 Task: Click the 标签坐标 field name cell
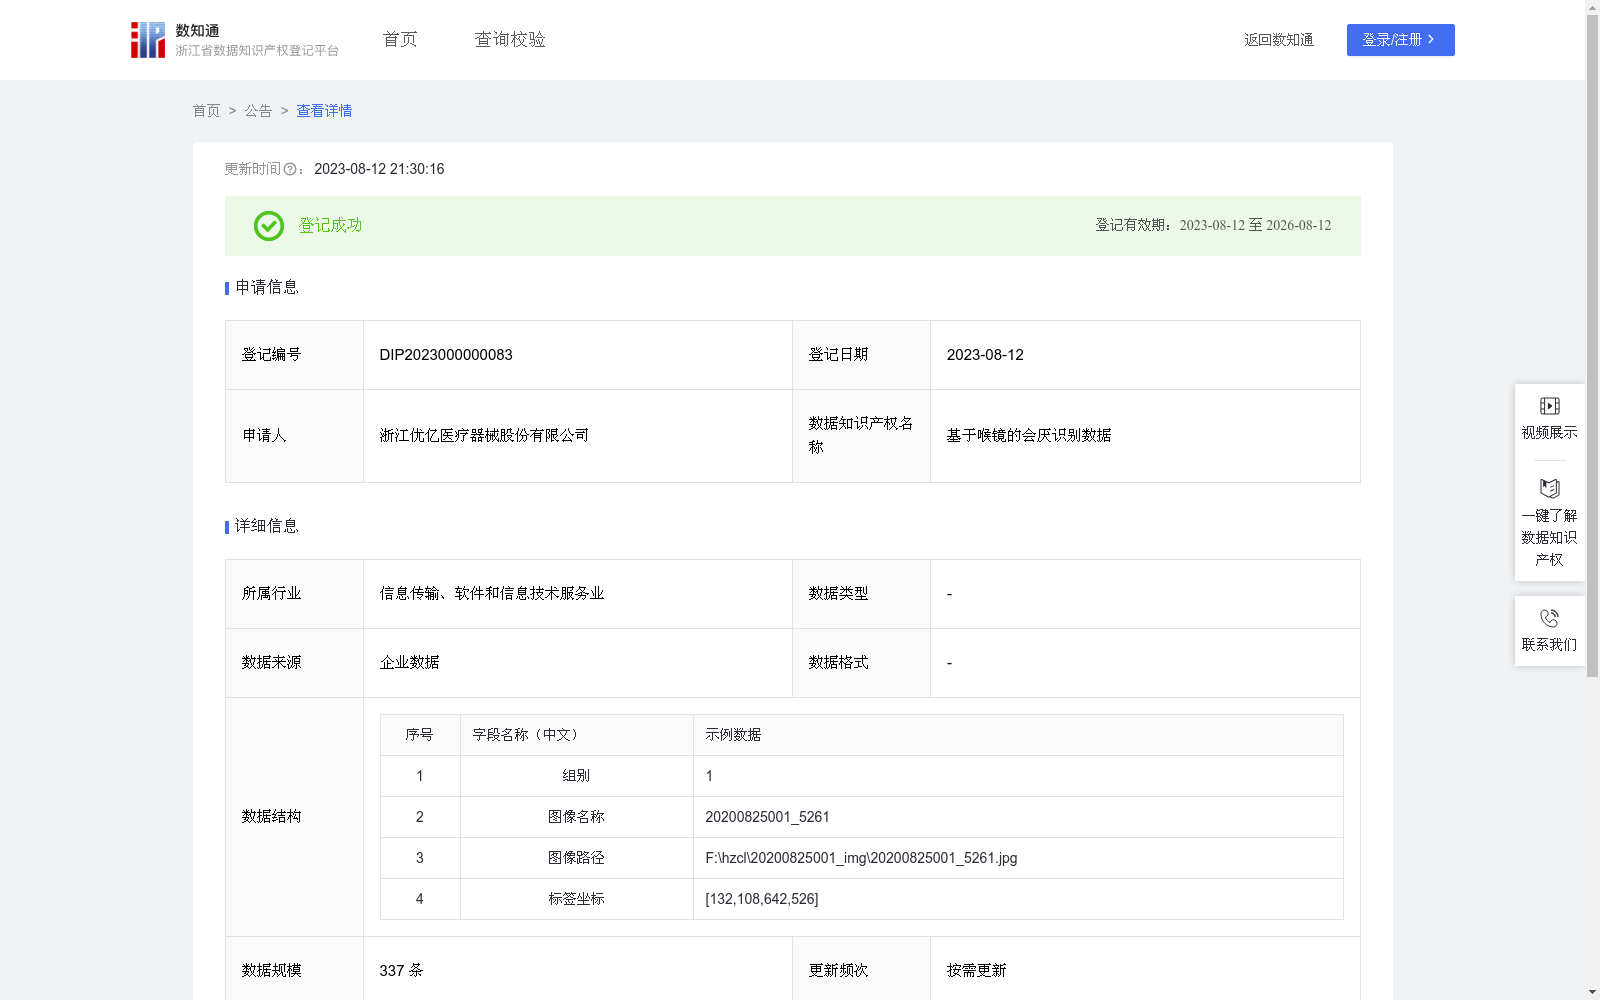click(576, 899)
